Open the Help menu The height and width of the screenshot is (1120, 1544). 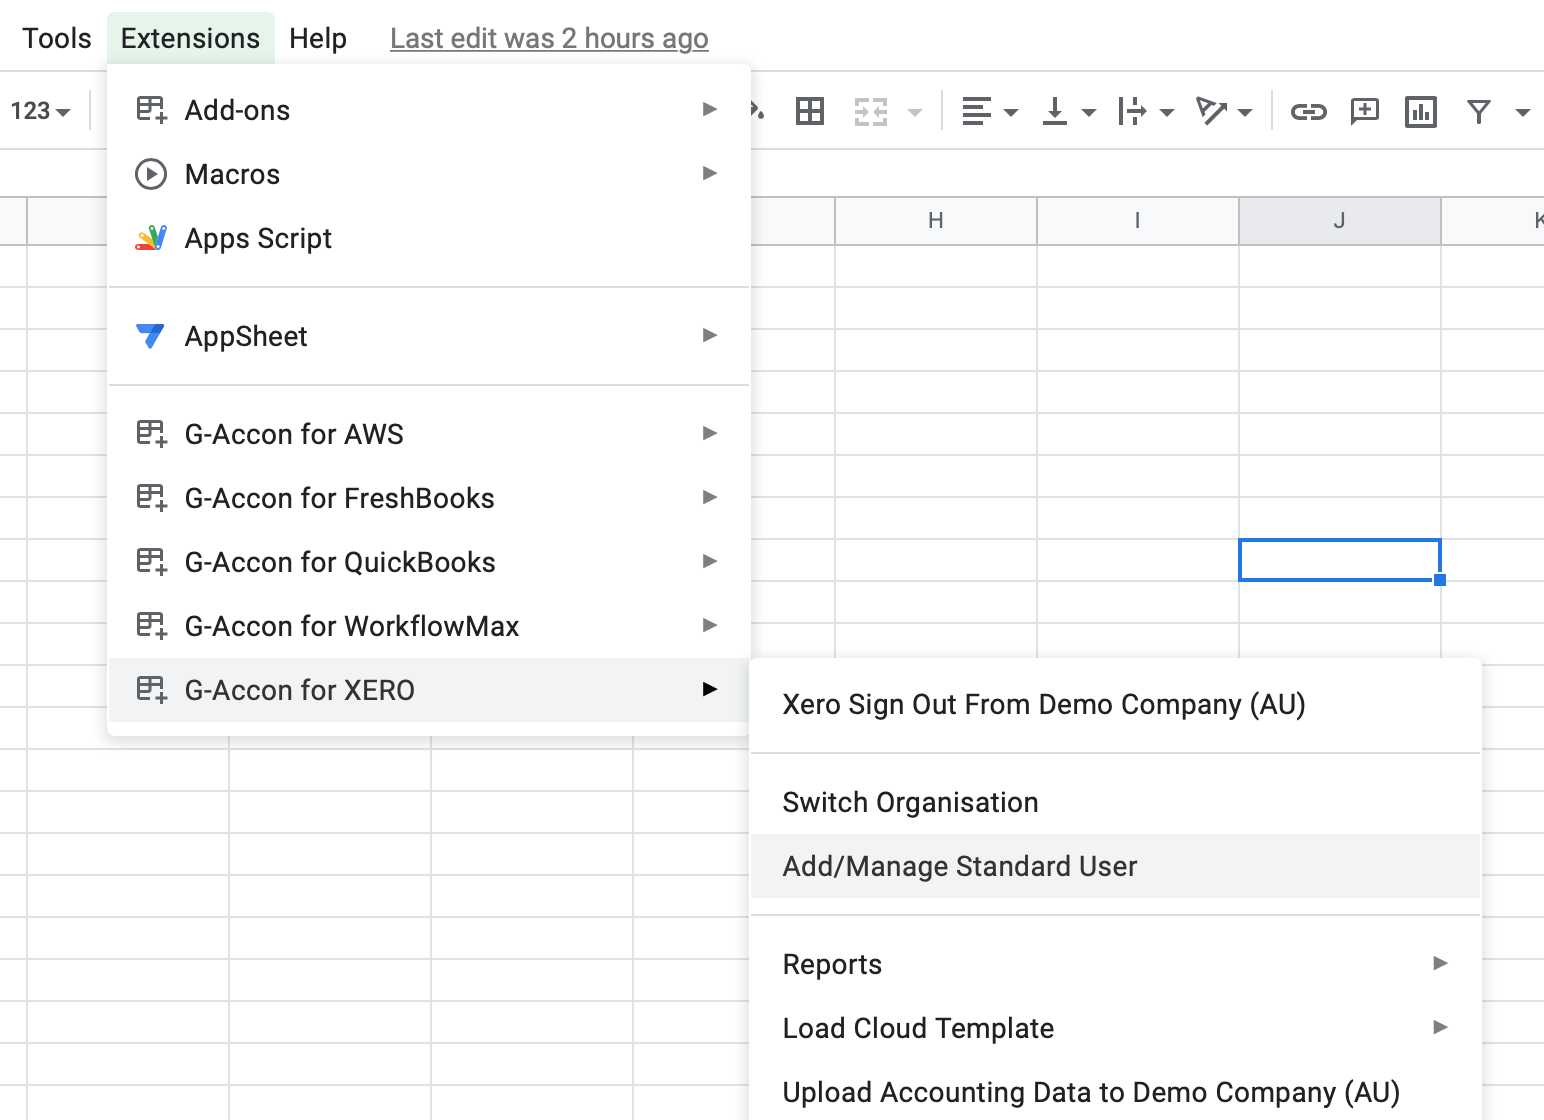click(x=318, y=38)
